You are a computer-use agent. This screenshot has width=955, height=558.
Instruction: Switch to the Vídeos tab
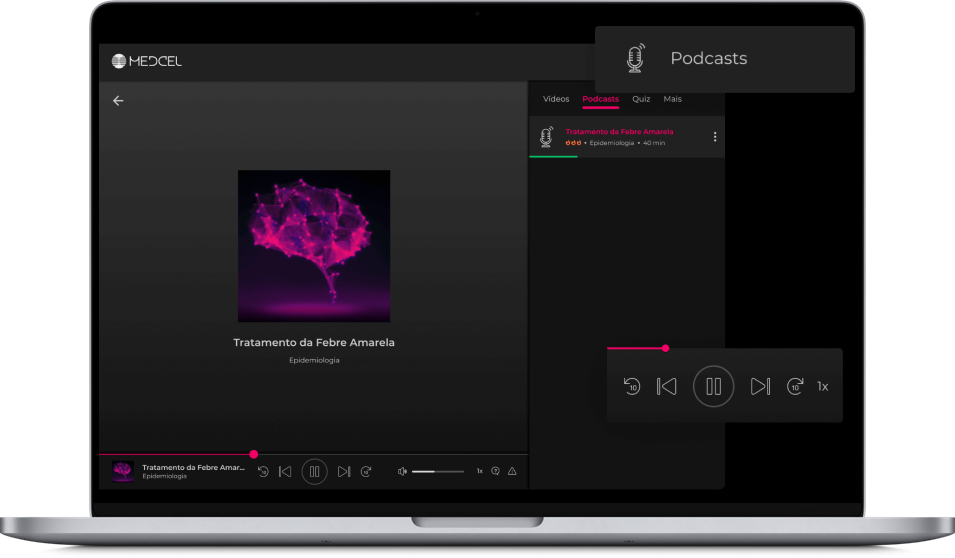click(x=556, y=99)
